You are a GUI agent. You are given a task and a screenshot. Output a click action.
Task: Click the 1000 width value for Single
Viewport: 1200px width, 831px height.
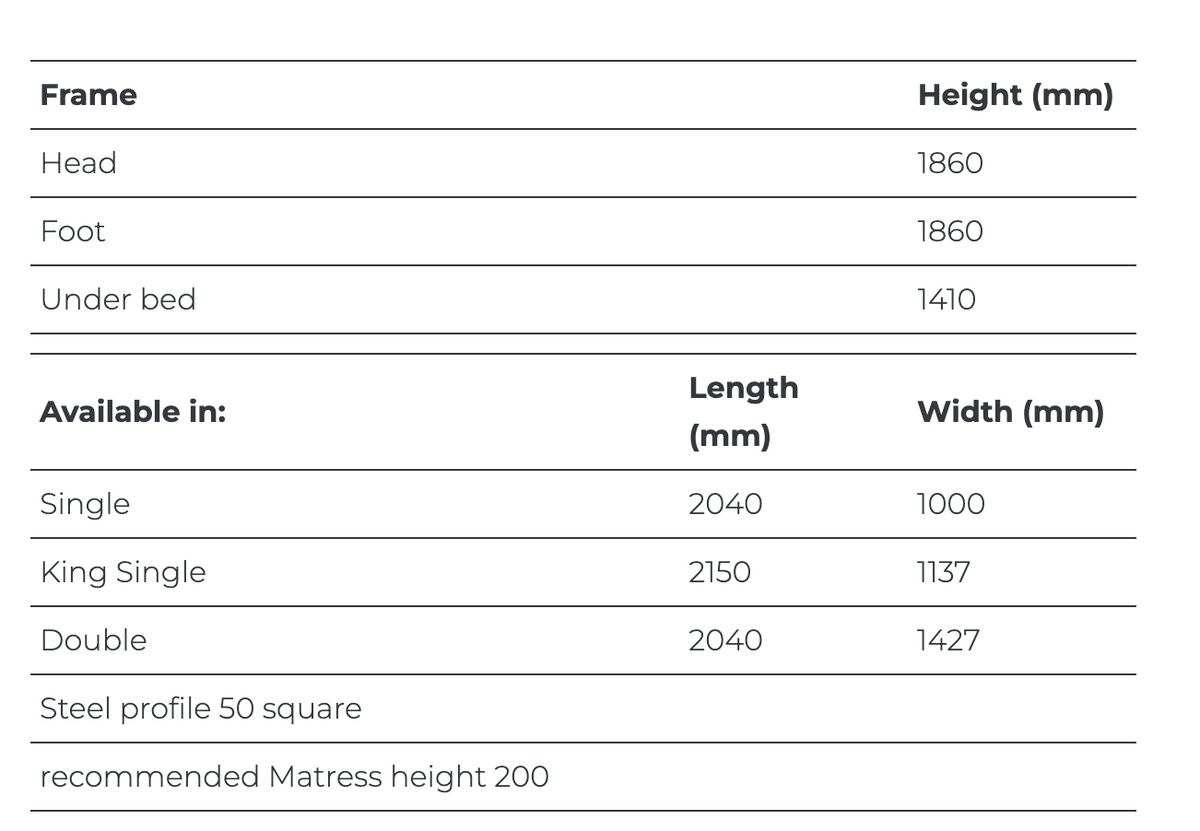(950, 504)
